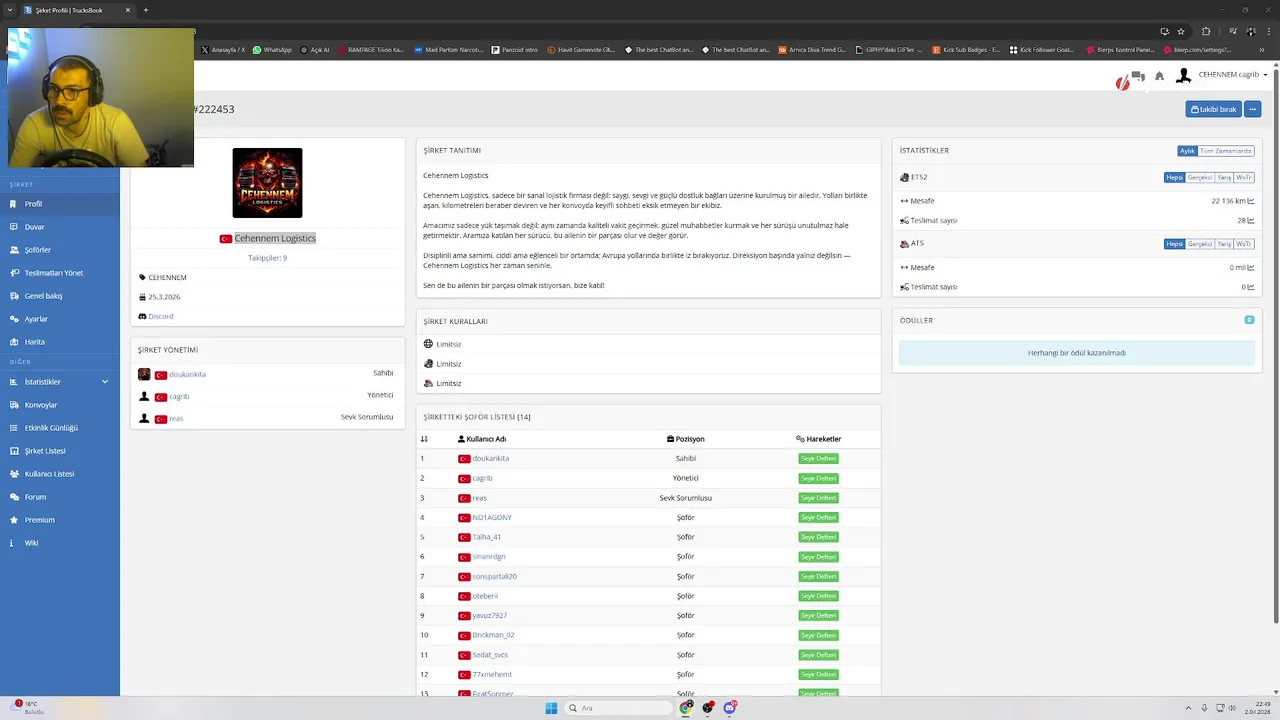This screenshot has height=720, width=1280.
Task: Click the Windows taskbar search field
Action: (x=618, y=708)
